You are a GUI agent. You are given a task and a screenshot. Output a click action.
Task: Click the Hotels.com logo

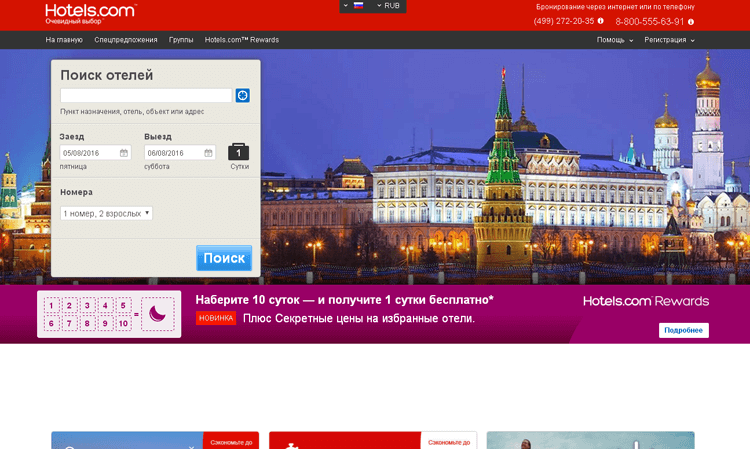91,14
